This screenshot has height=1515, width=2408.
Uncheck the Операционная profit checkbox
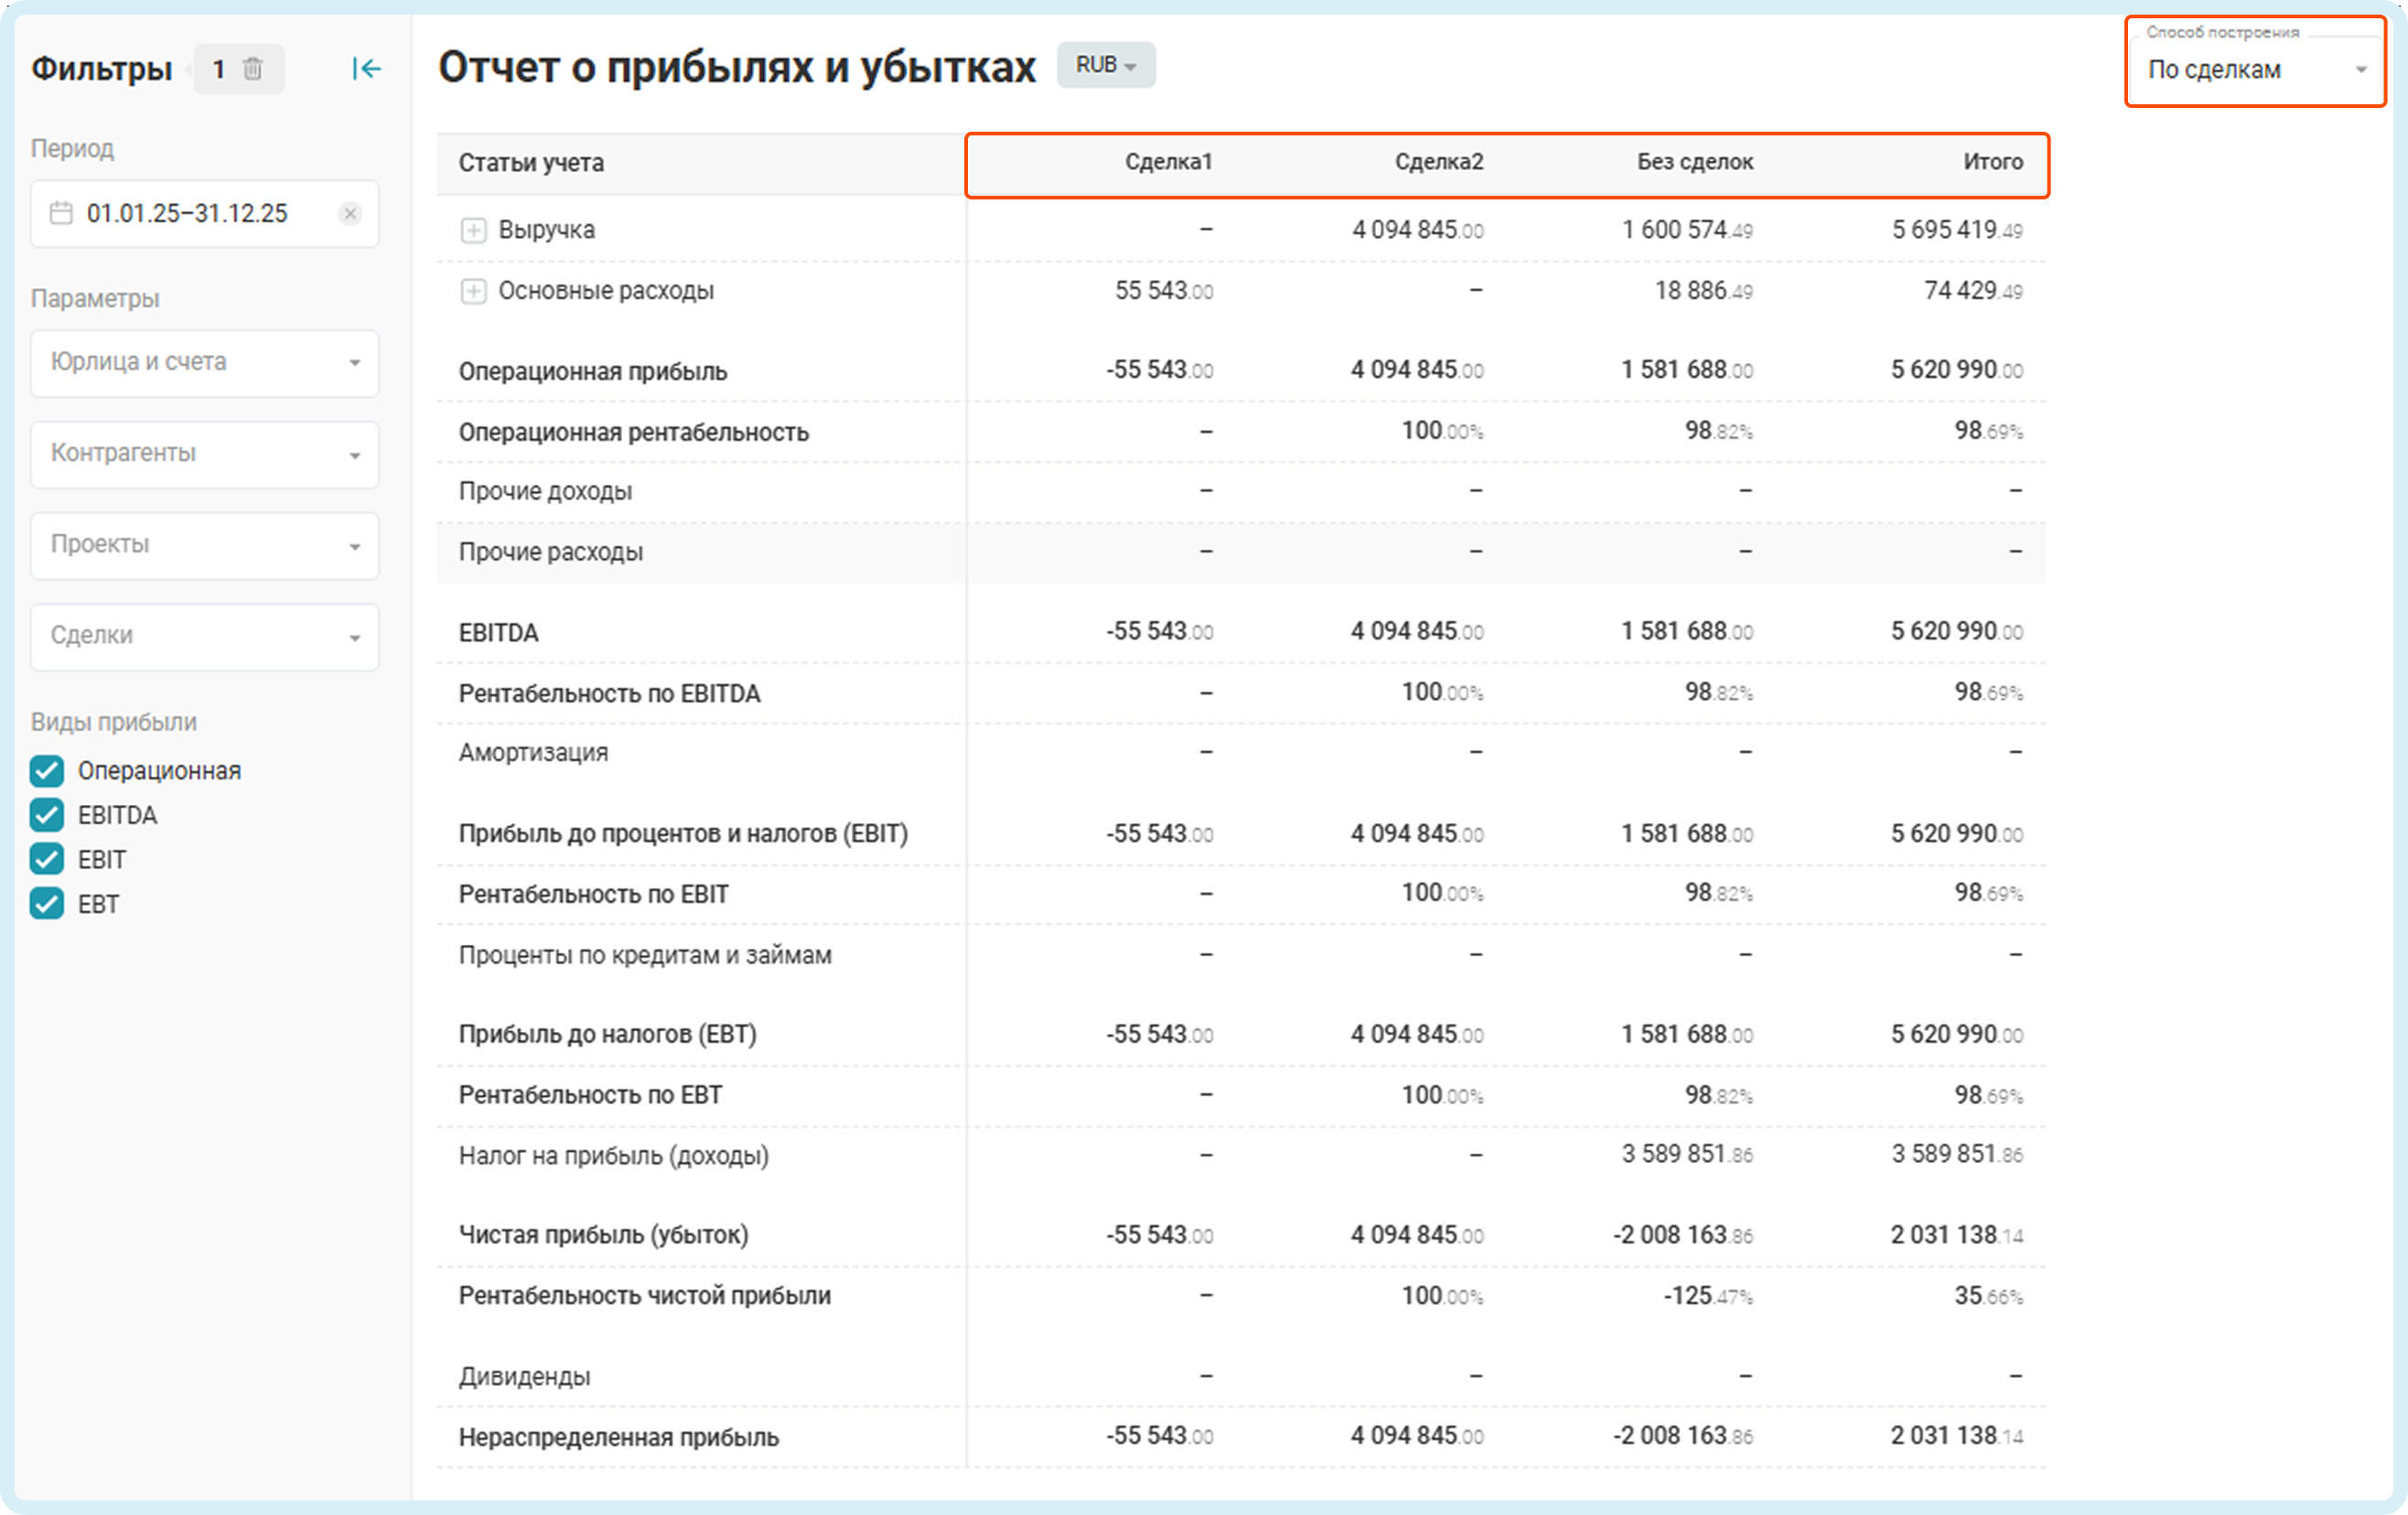tap(47, 771)
